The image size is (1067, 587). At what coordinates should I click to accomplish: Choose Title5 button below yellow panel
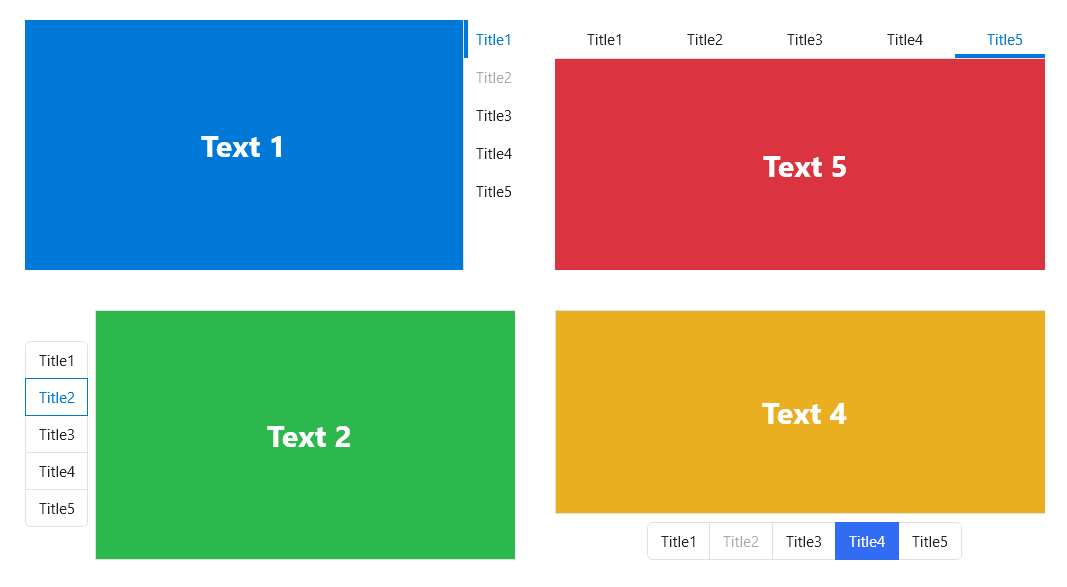point(930,541)
